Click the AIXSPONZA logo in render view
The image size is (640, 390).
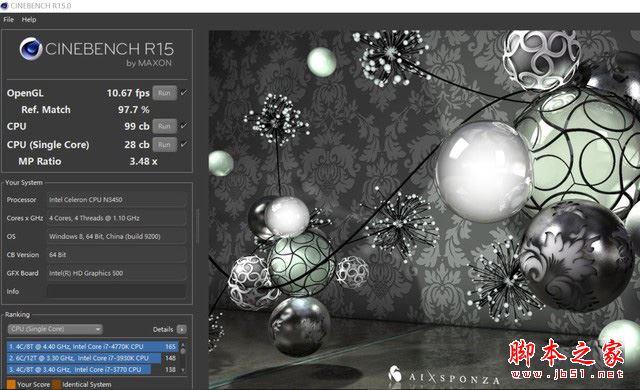[x=444, y=375]
